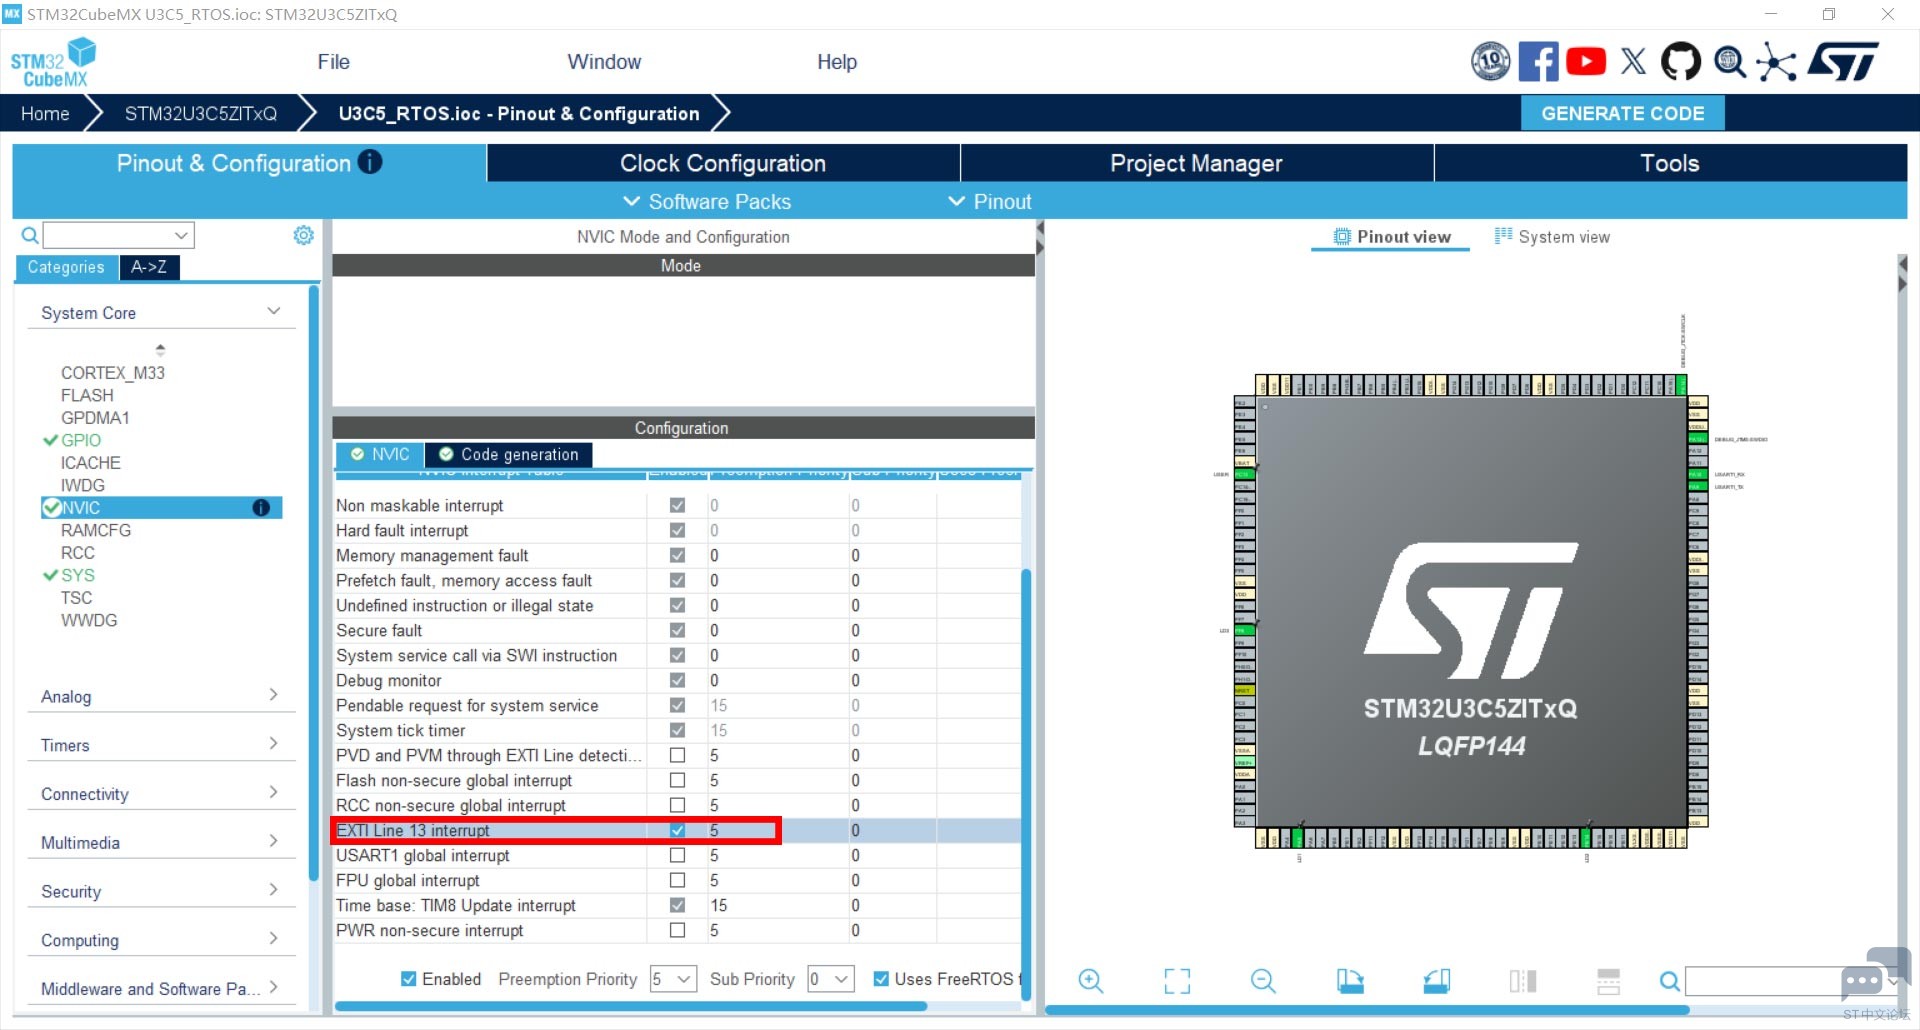Image resolution: width=1920 pixels, height=1030 pixels.
Task: Open the Pinout dropdown menu
Action: point(990,202)
